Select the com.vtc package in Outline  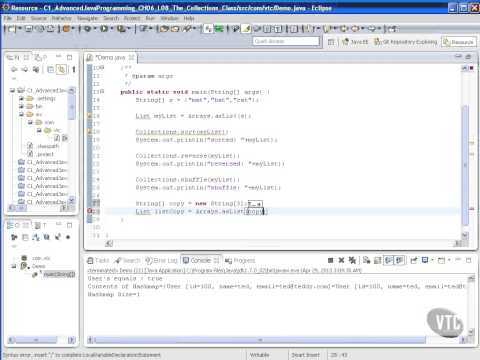coord(36,258)
